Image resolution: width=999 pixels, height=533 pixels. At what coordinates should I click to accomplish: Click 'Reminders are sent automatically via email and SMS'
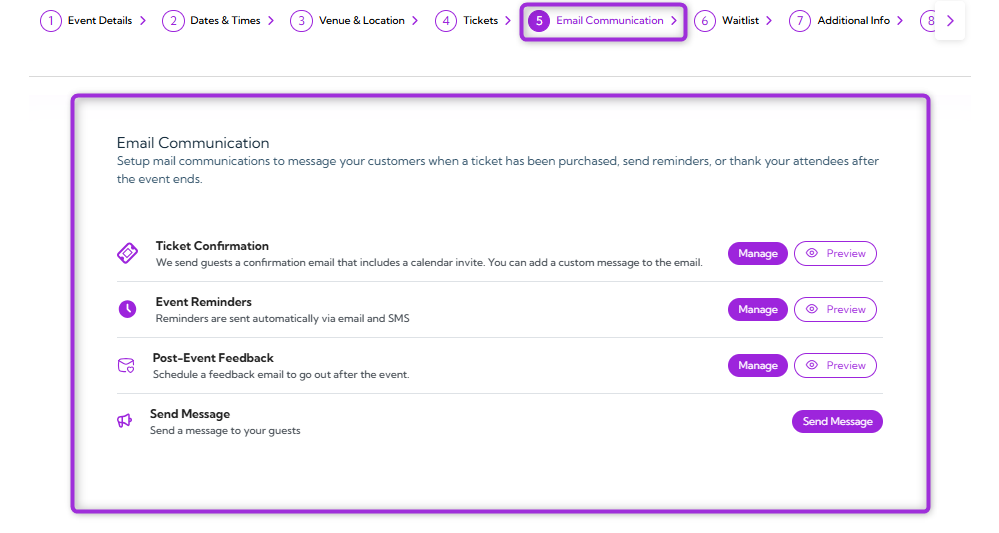[282, 318]
